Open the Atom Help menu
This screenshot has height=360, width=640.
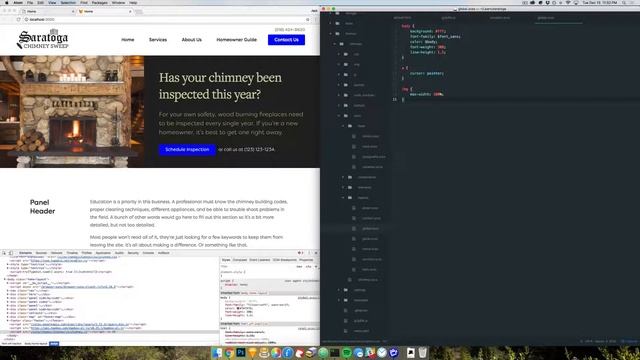click(x=133, y=3)
